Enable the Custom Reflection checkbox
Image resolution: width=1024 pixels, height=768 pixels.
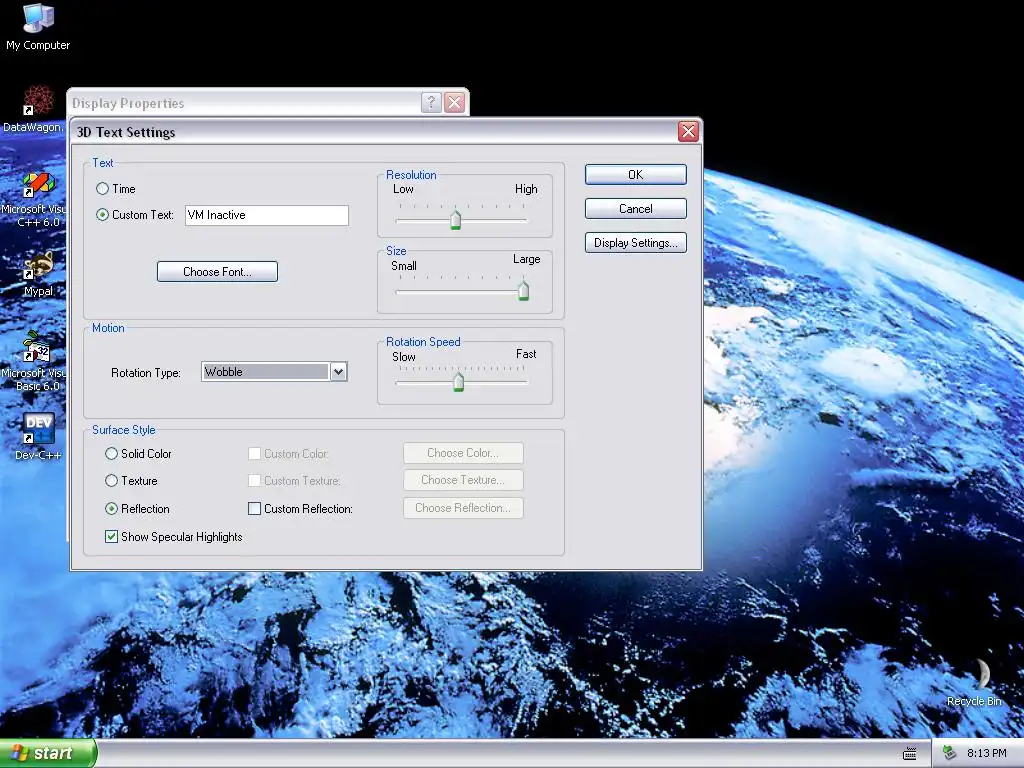pos(255,509)
